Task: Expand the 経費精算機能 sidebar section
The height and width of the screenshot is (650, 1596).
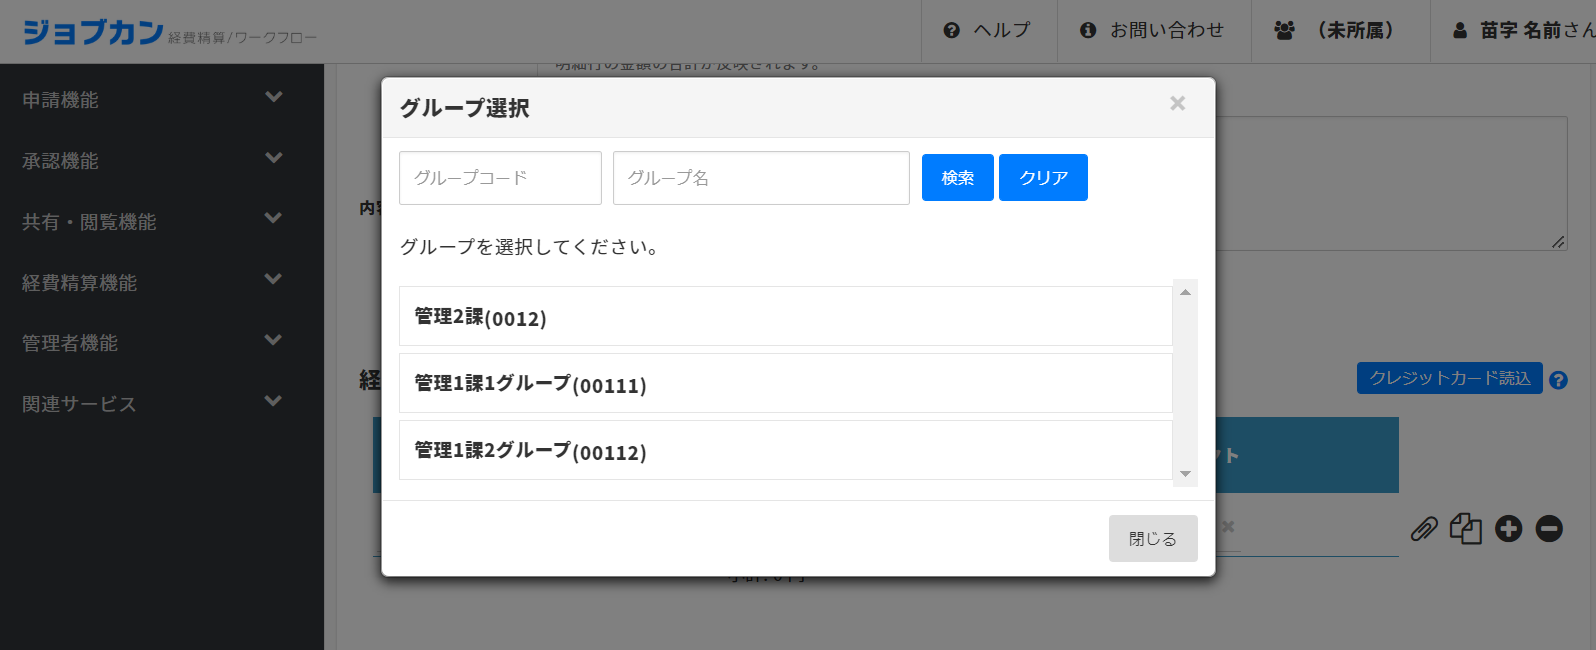Action: [152, 282]
